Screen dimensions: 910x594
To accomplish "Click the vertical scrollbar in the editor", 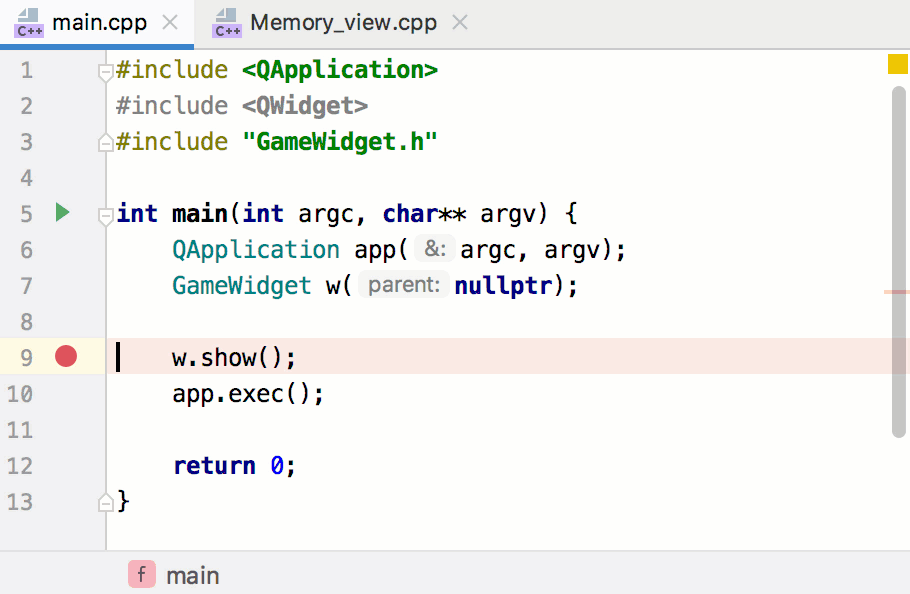I will [899, 260].
